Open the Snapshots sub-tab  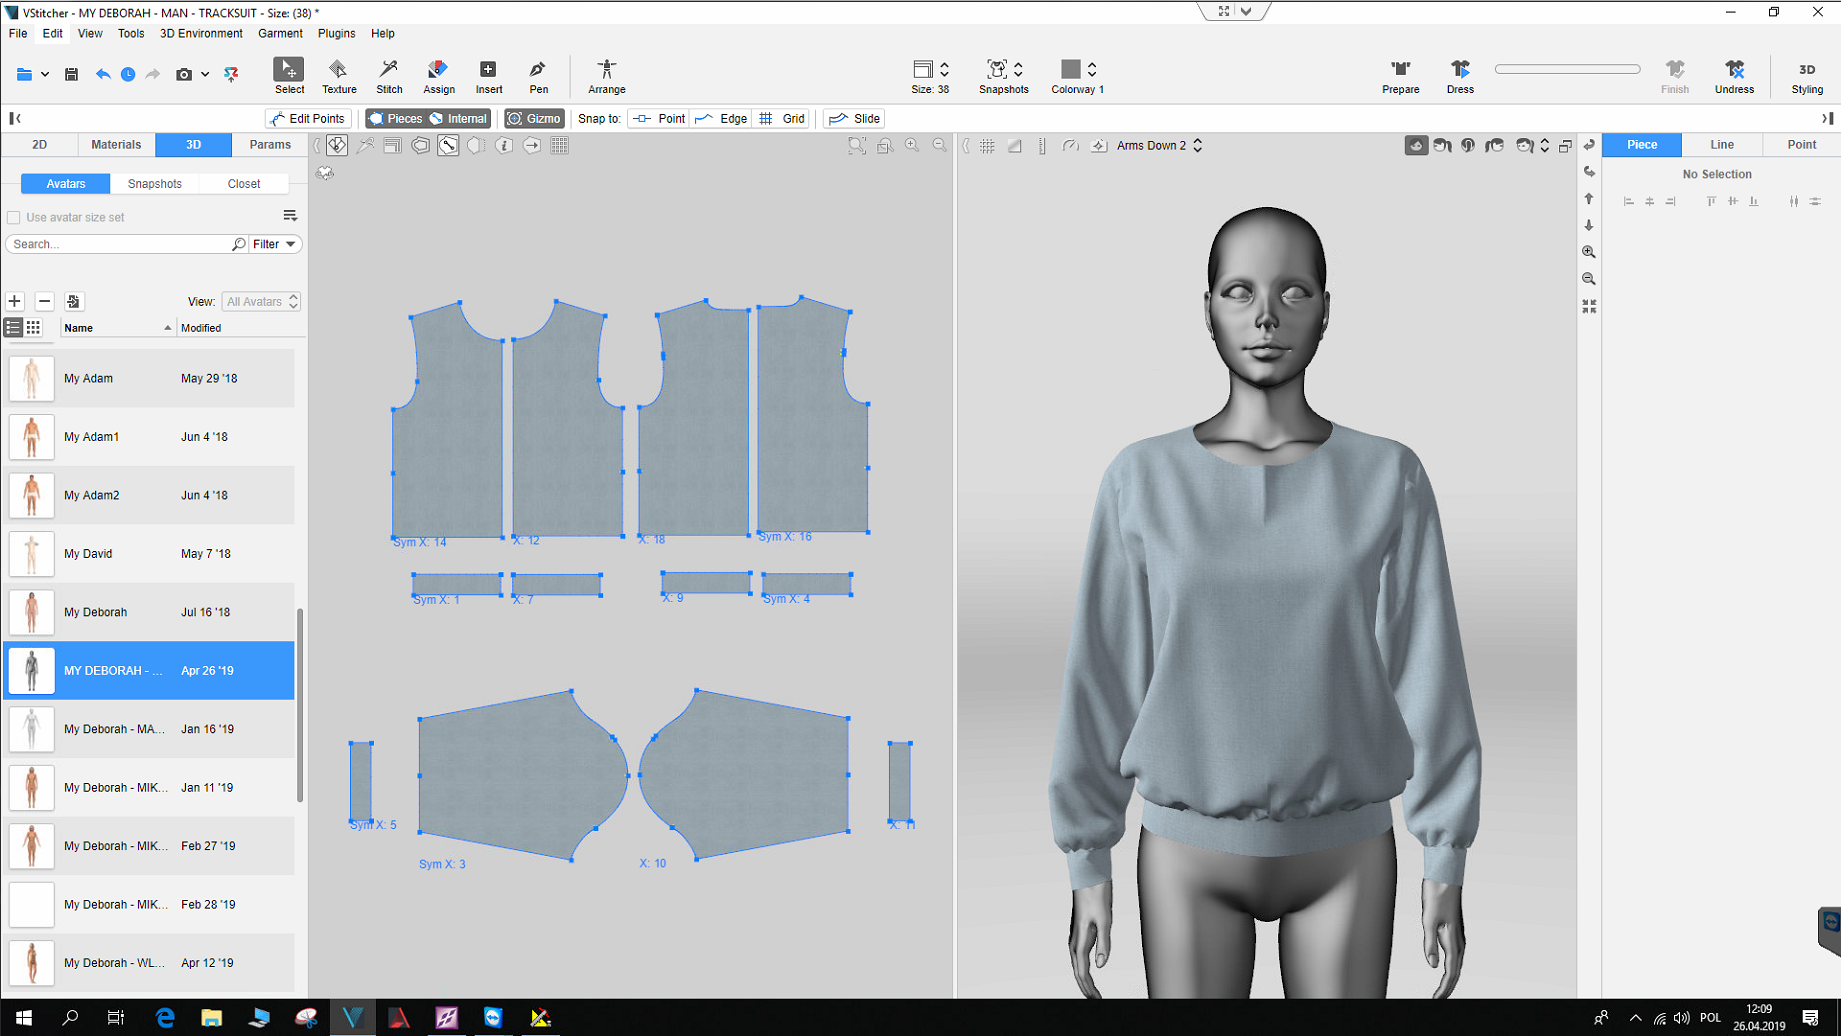pos(154,184)
